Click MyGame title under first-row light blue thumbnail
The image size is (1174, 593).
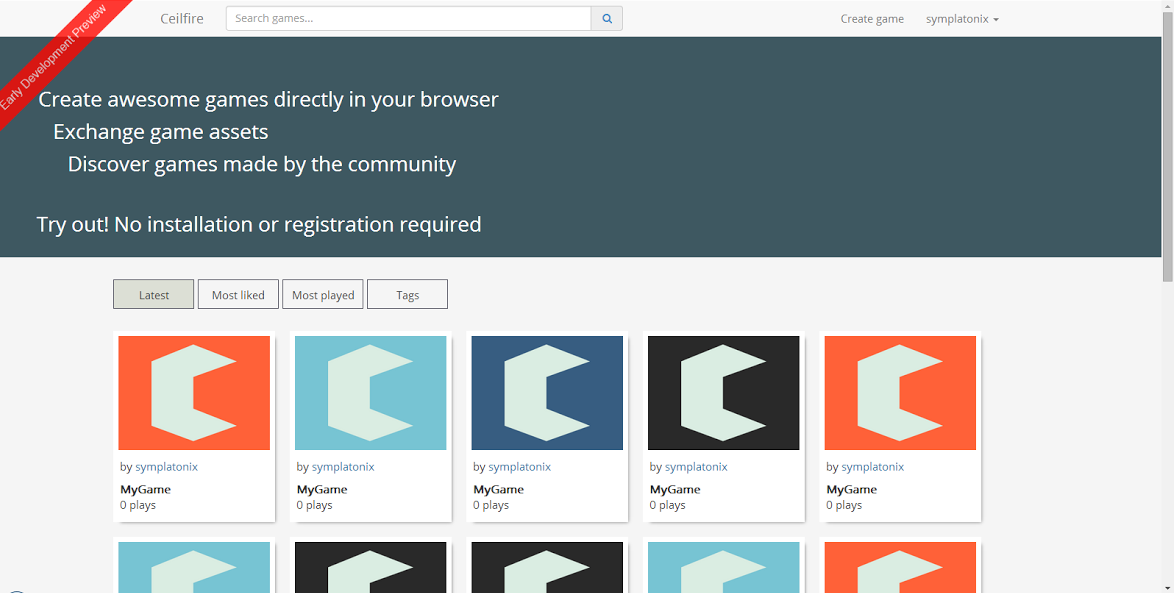322,490
